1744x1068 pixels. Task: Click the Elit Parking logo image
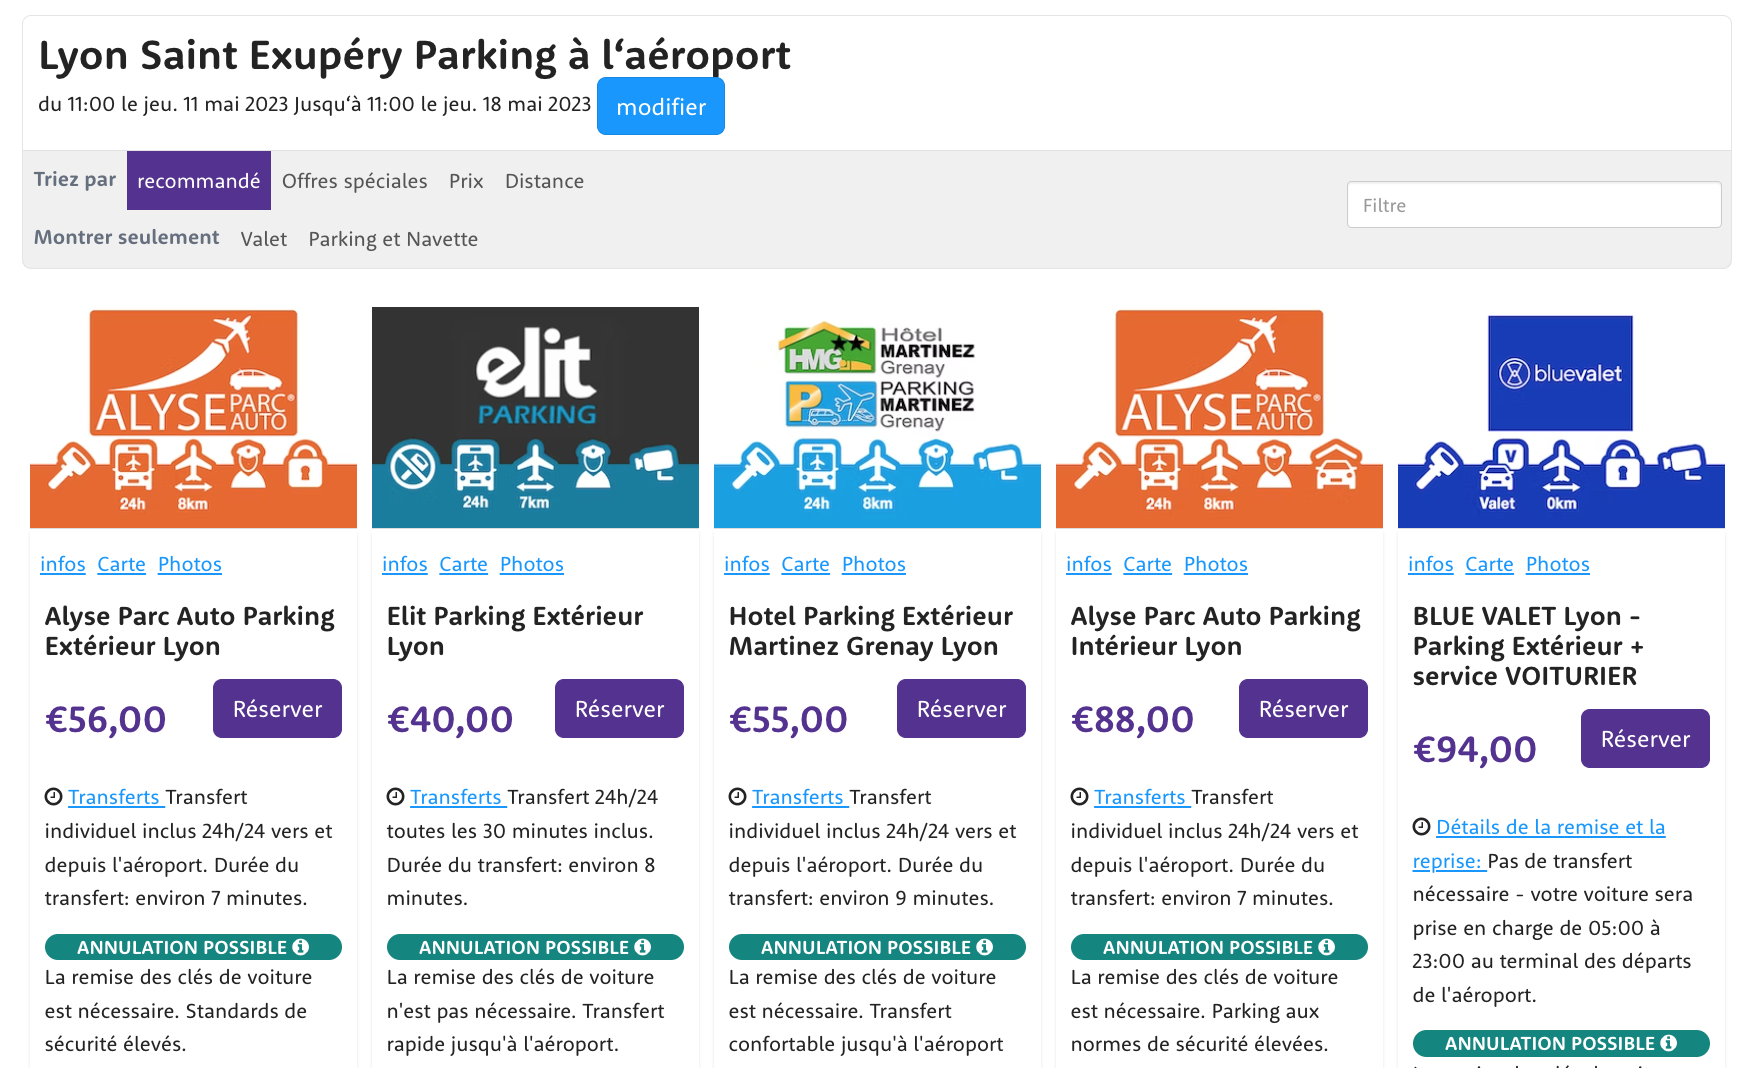[535, 417]
